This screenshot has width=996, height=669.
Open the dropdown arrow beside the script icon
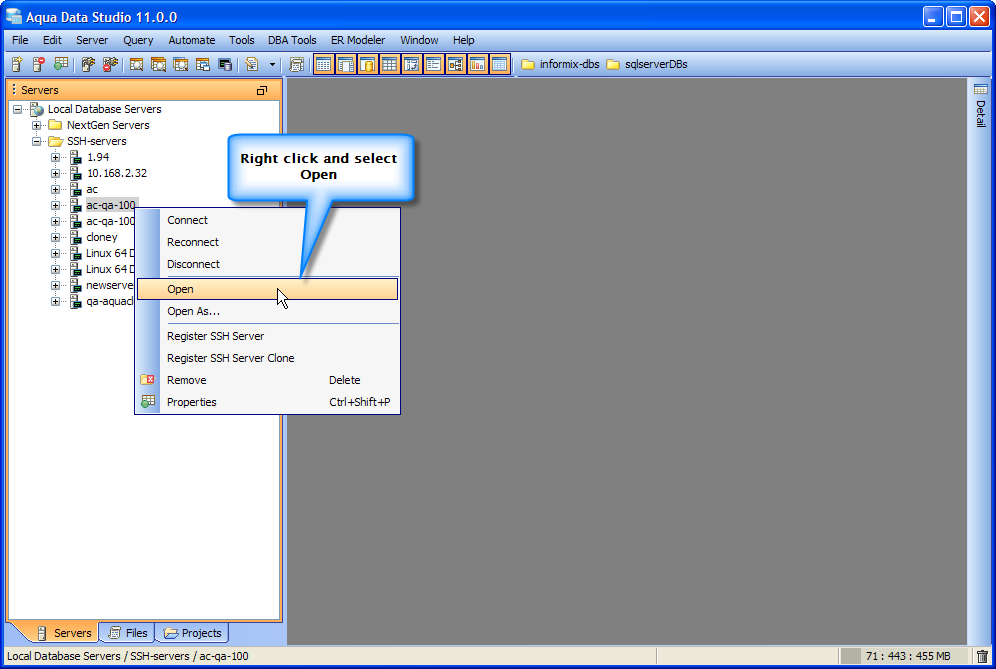click(x=273, y=64)
